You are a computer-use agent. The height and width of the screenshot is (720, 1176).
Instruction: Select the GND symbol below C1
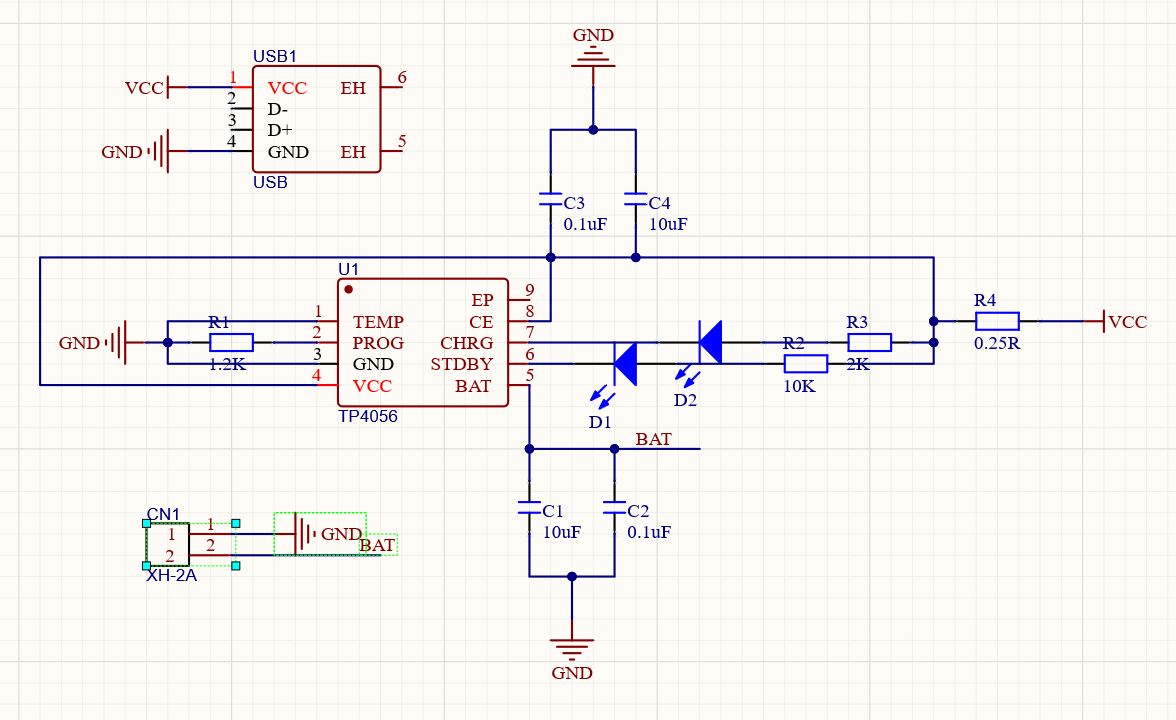coord(573,645)
